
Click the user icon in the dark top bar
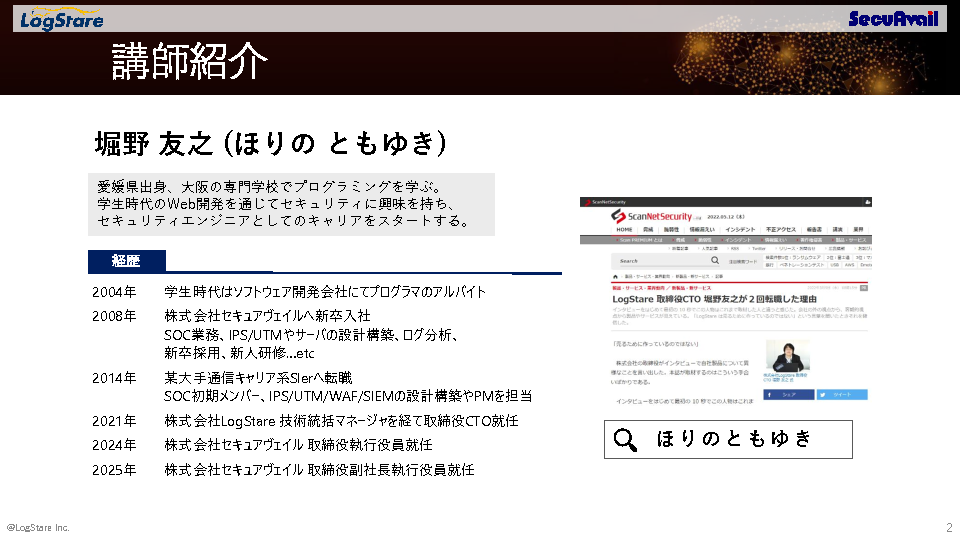click(x=866, y=201)
